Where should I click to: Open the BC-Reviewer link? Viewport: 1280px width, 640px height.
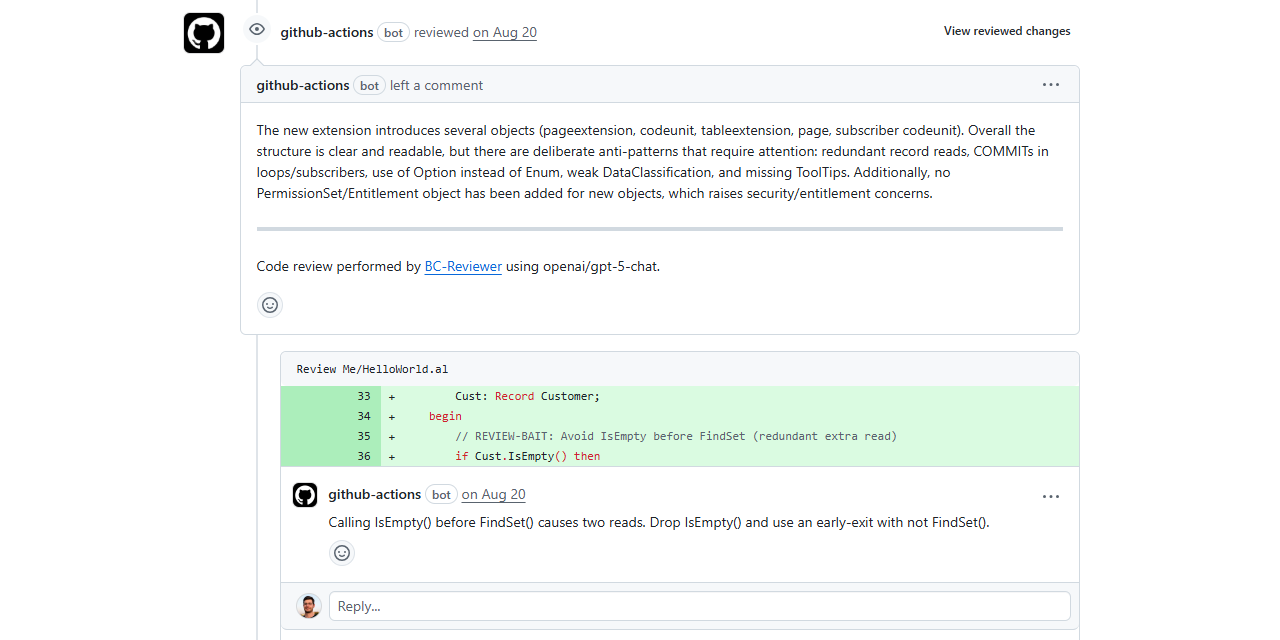(x=463, y=267)
